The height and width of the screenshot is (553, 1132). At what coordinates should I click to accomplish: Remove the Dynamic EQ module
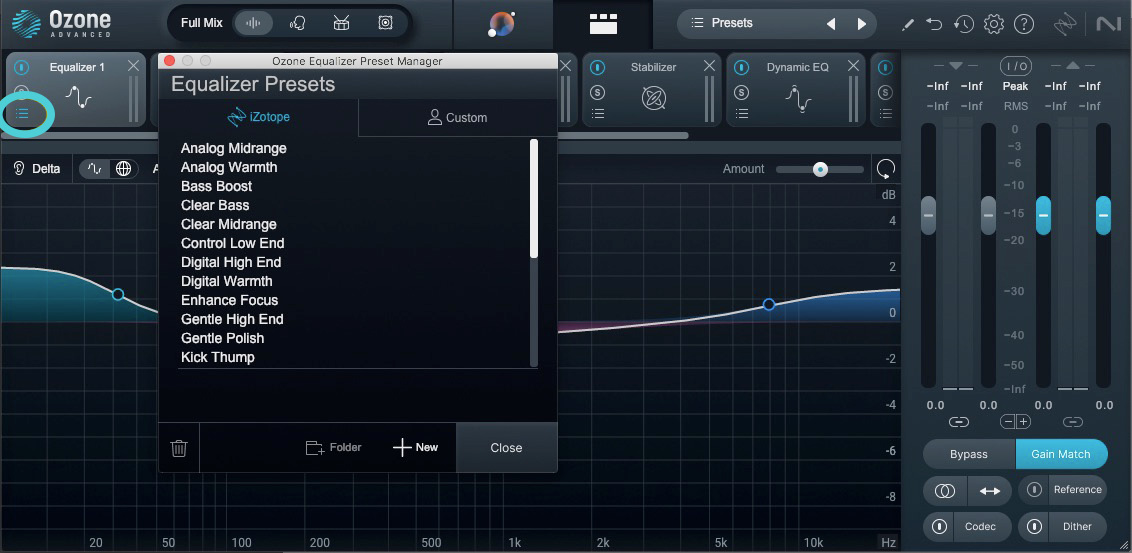pyautogui.click(x=854, y=66)
